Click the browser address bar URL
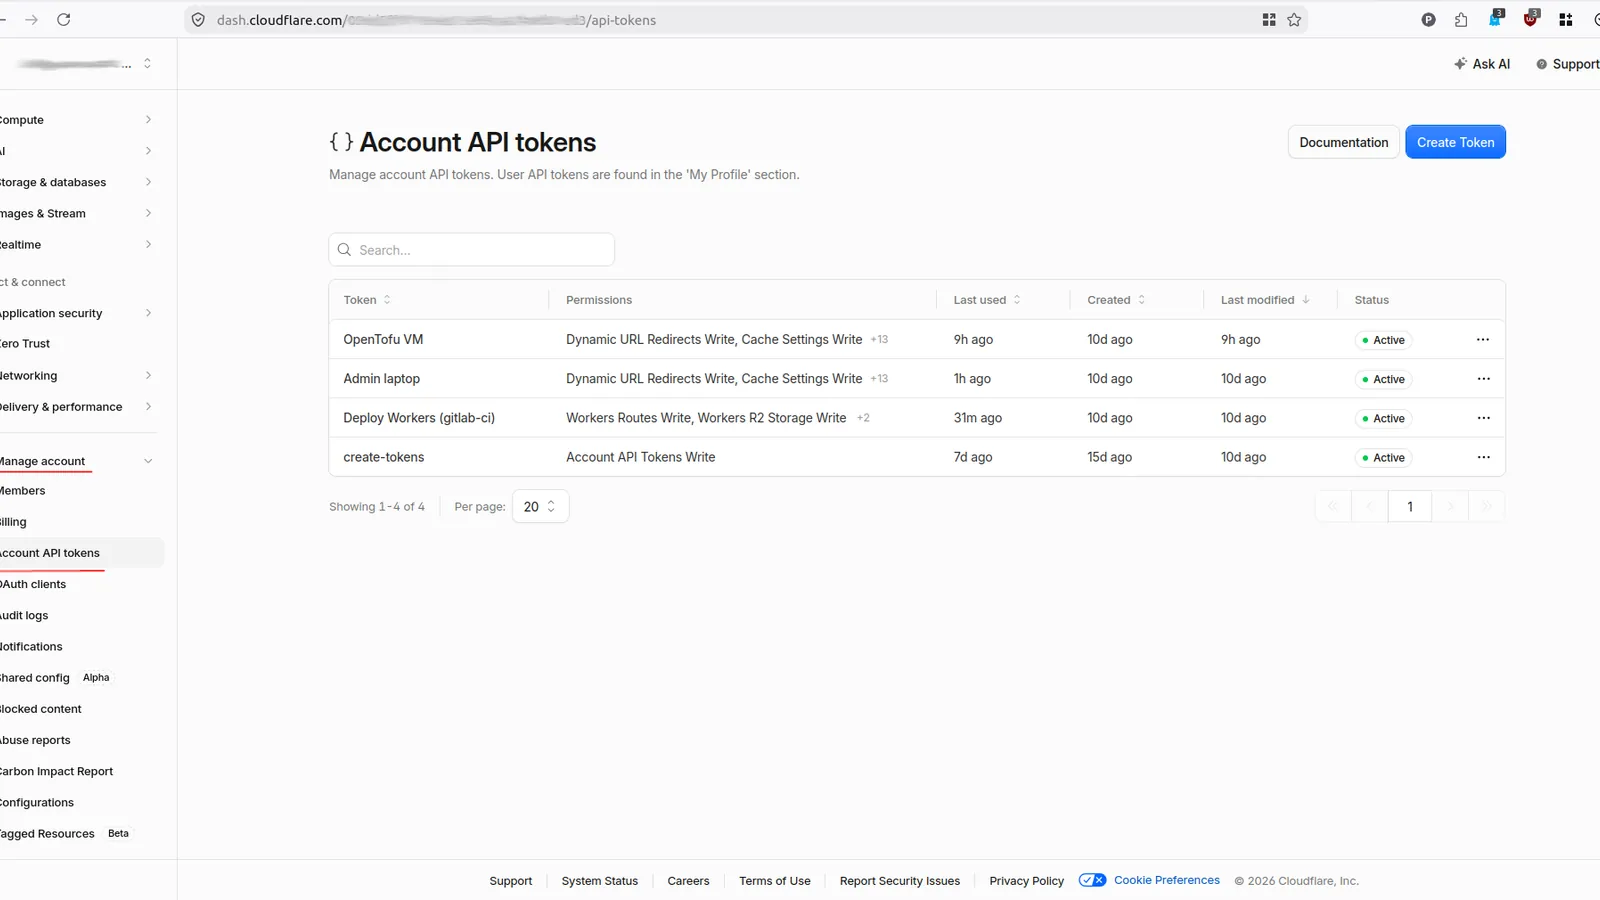Viewport: 1600px width, 900px height. [436, 20]
